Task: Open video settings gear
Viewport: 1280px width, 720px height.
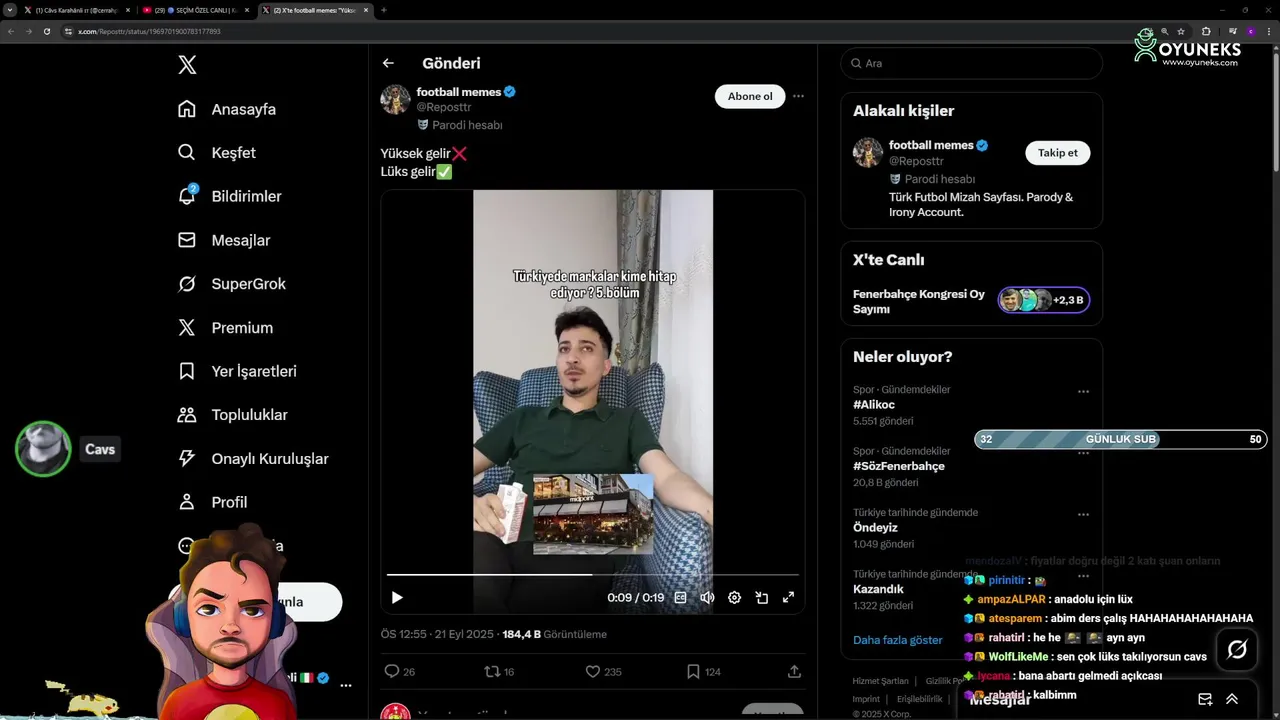Action: (734, 597)
